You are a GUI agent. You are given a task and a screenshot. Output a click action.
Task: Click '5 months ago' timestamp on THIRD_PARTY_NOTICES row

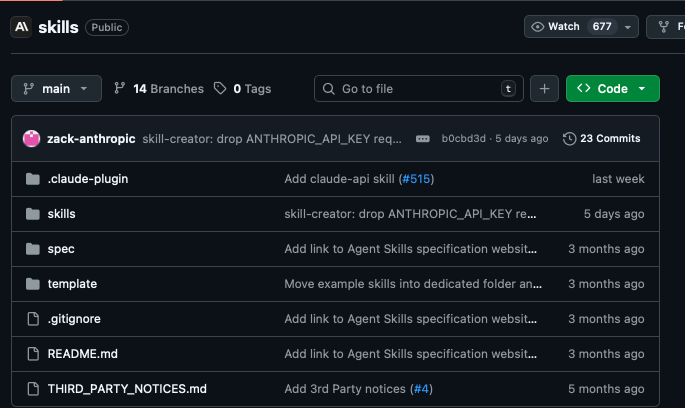click(x=606, y=388)
